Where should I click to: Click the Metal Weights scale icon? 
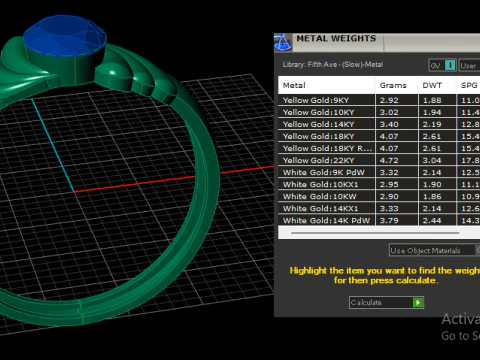coord(283,43)
